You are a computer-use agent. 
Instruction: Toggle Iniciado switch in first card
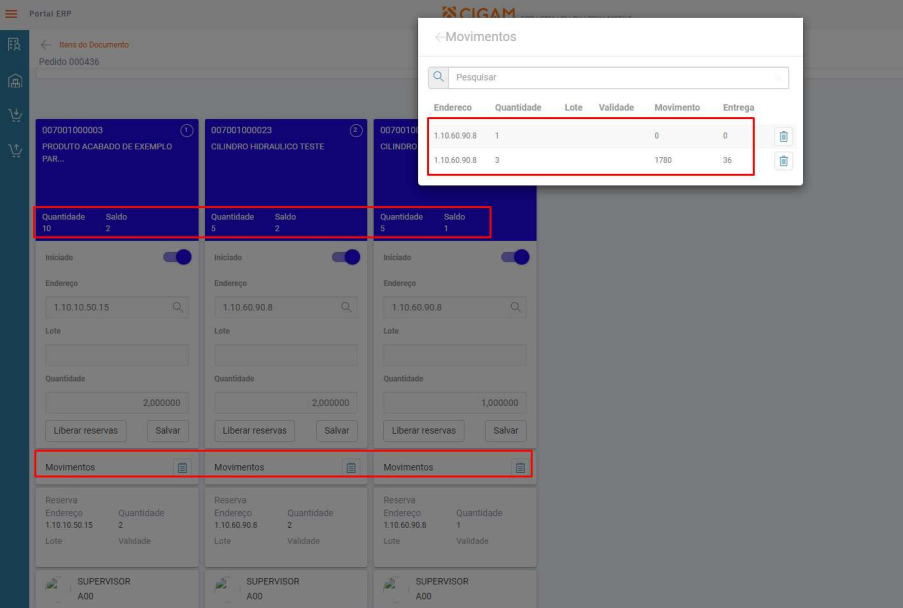(177, 257)
